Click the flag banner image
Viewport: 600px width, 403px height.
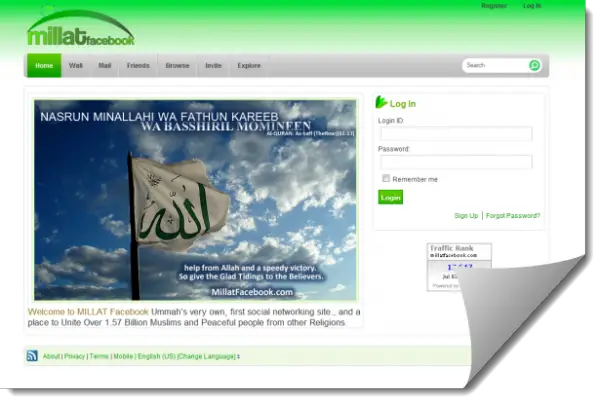pyautogui.click(x=195, y=200)
